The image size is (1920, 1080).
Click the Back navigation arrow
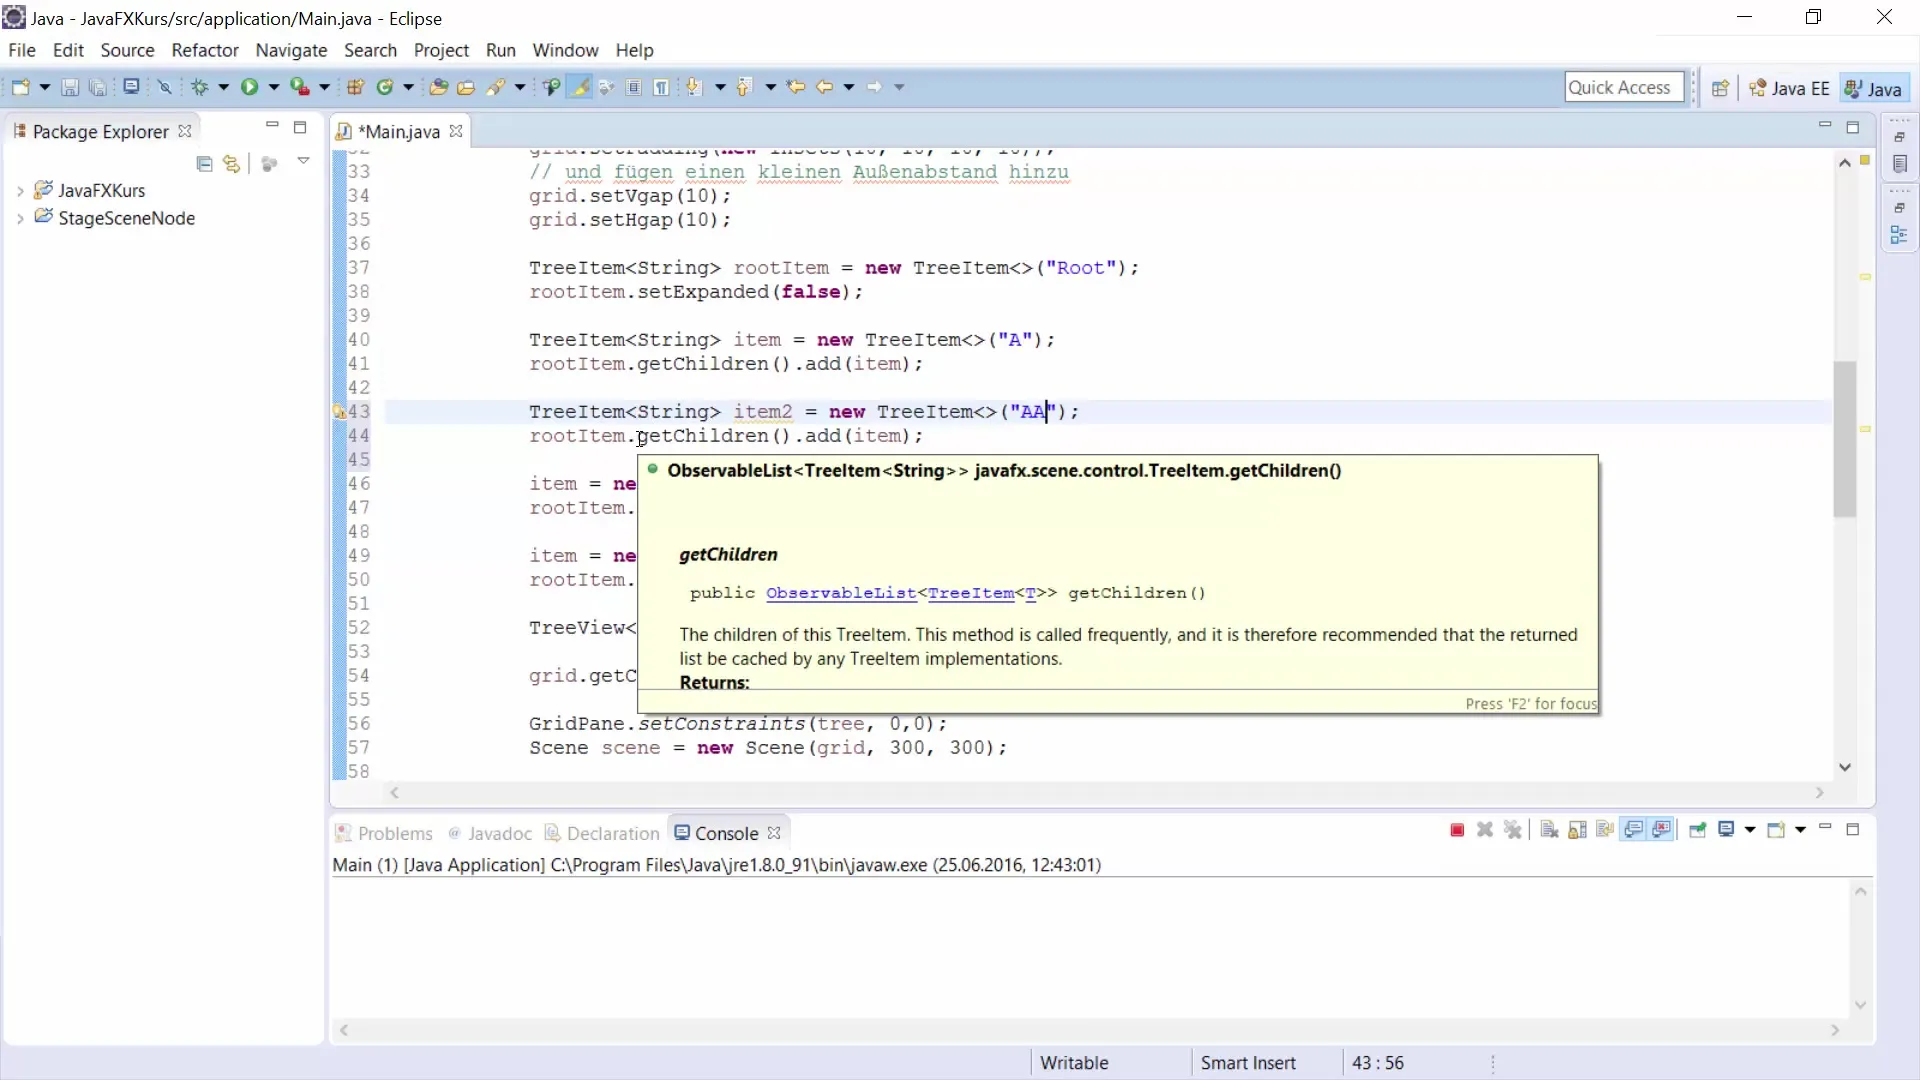824,88
